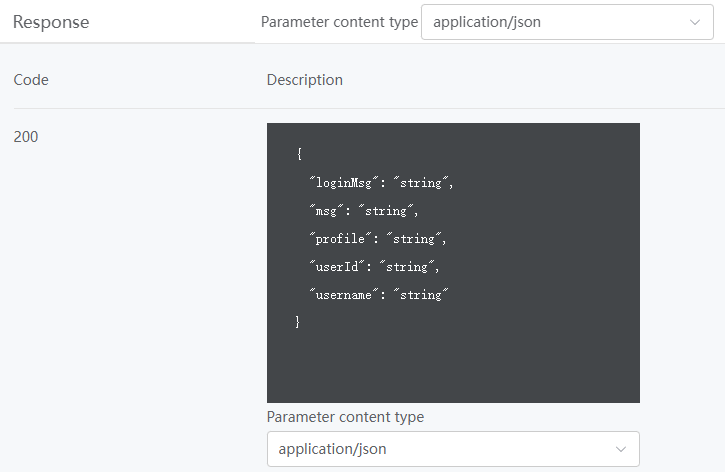Click the opening brace of the JSON example
725x472 pixels.
click(299, 153)
